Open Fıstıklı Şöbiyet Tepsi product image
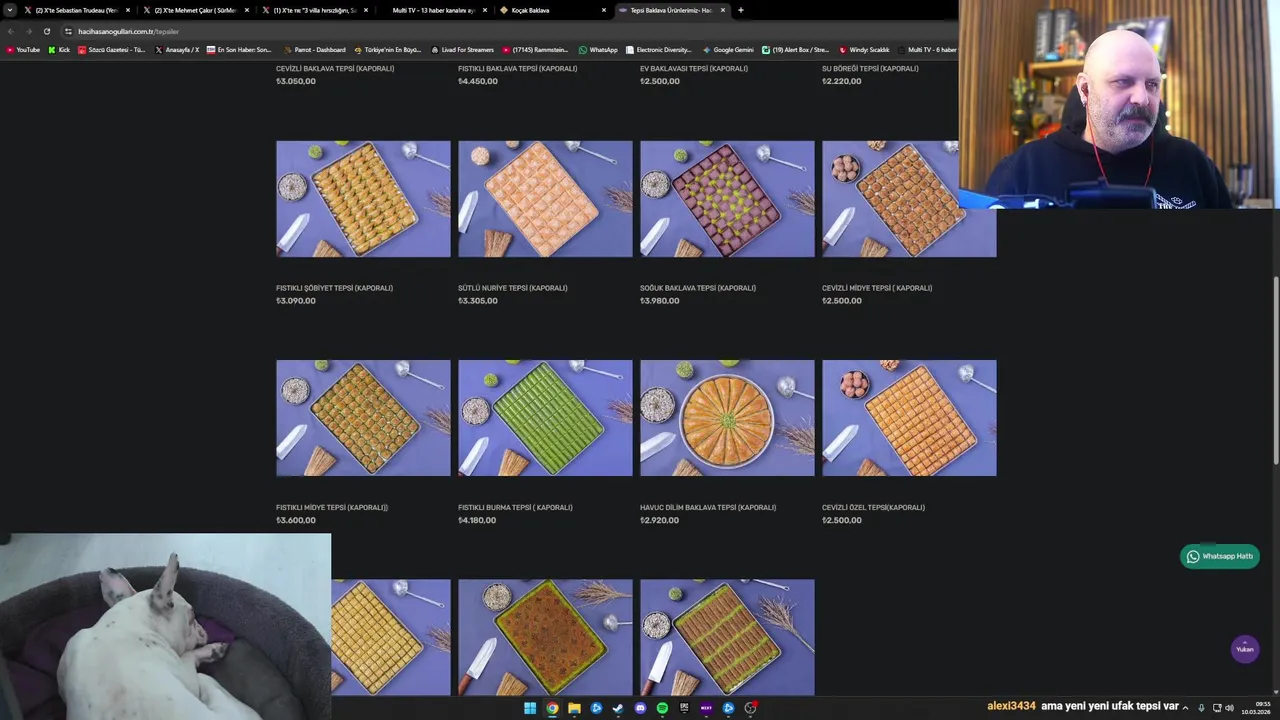The image size is (1280, 720). click(363, 199)
